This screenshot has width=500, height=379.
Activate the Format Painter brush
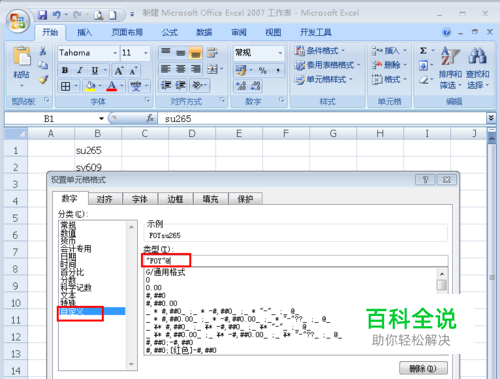tap(43, 80)
